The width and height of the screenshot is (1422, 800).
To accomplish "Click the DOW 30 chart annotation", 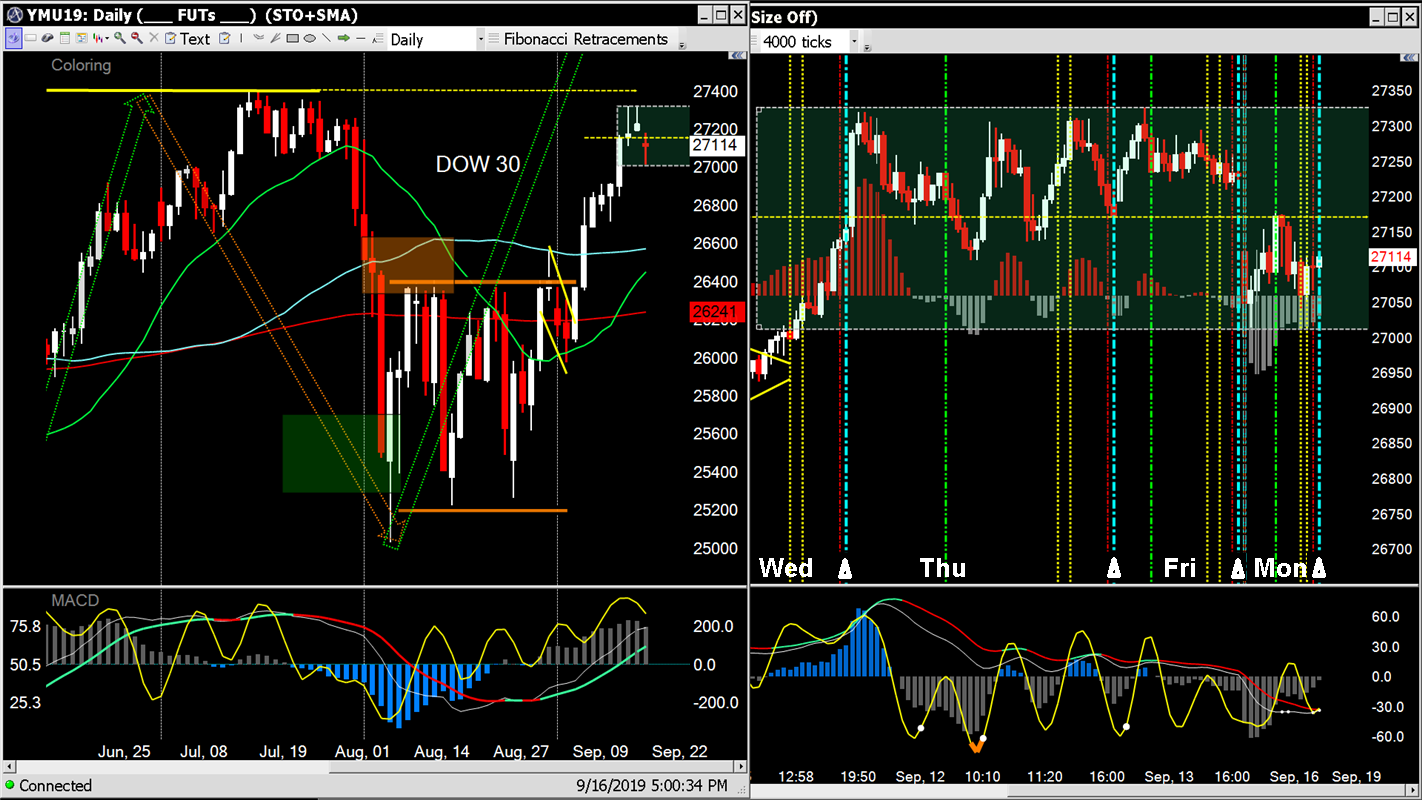I will coord(478,164).
